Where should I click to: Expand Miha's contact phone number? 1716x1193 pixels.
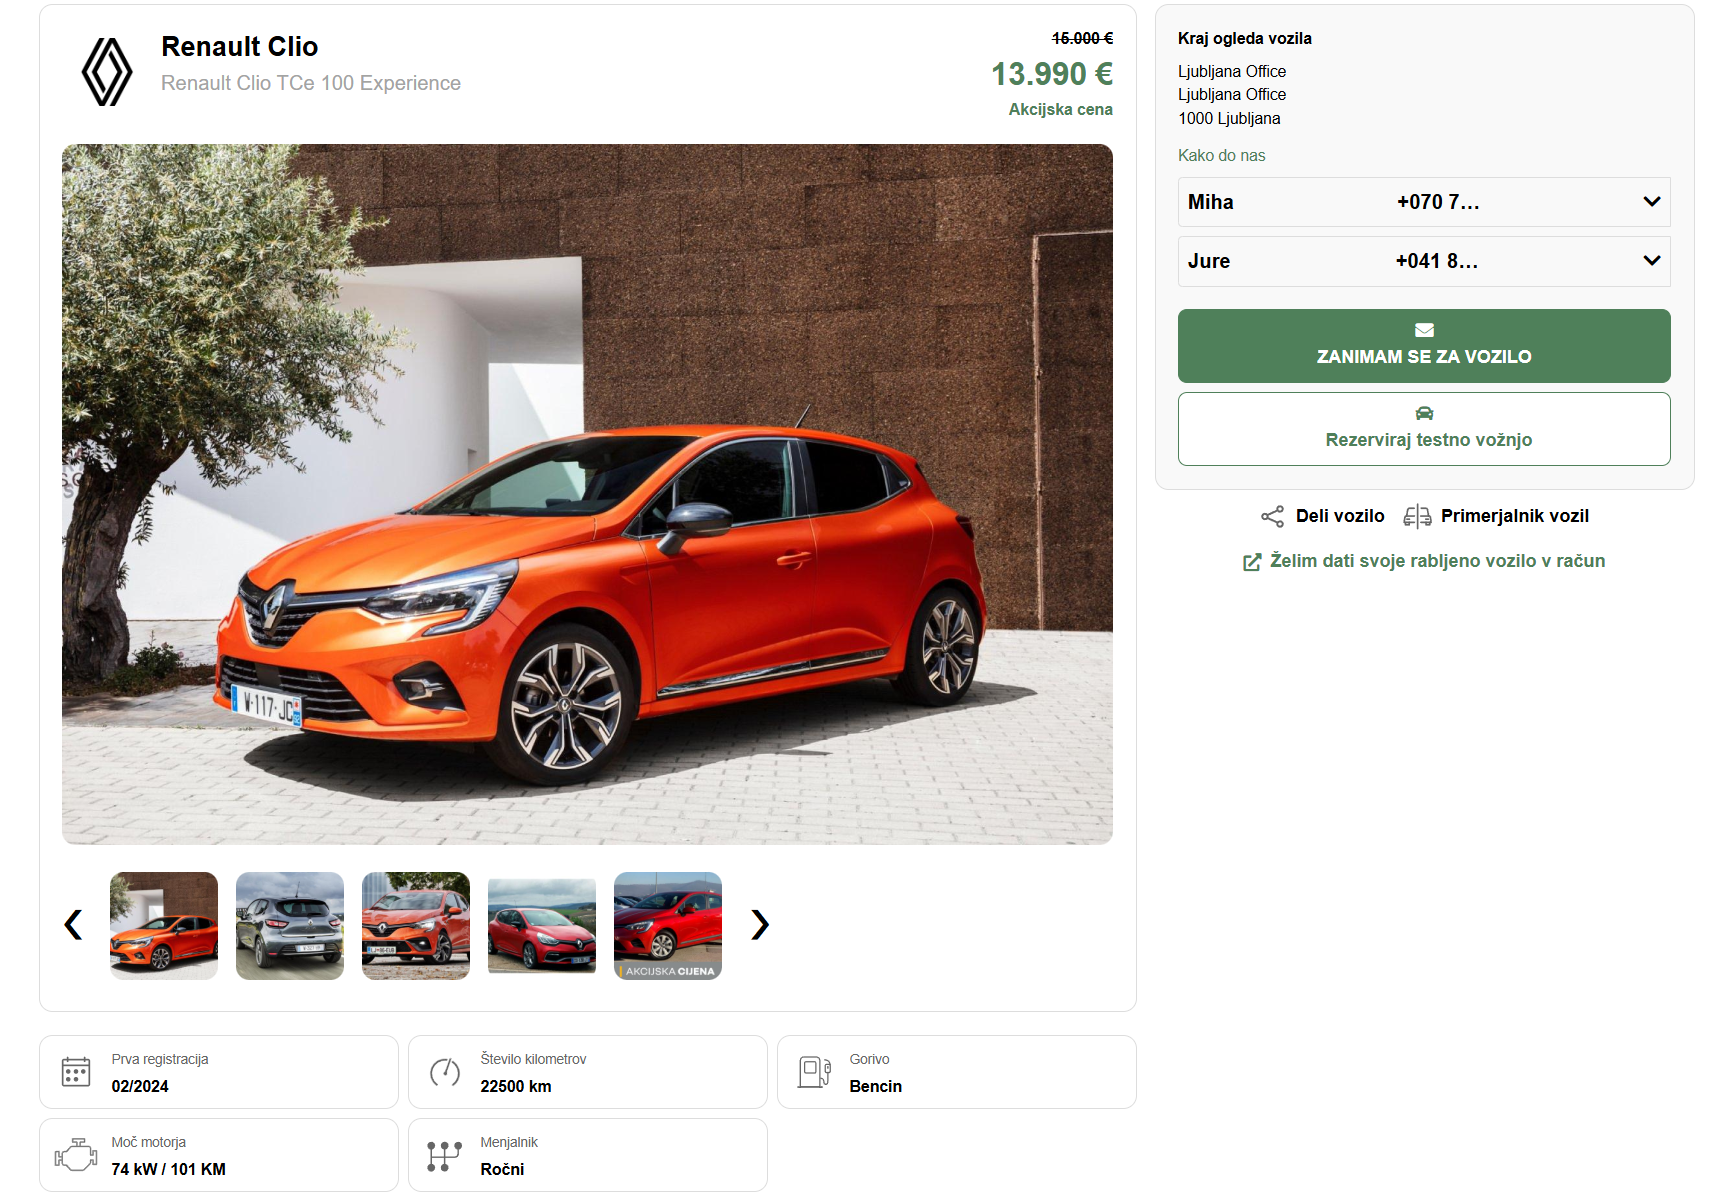[x=1424, y=202]
